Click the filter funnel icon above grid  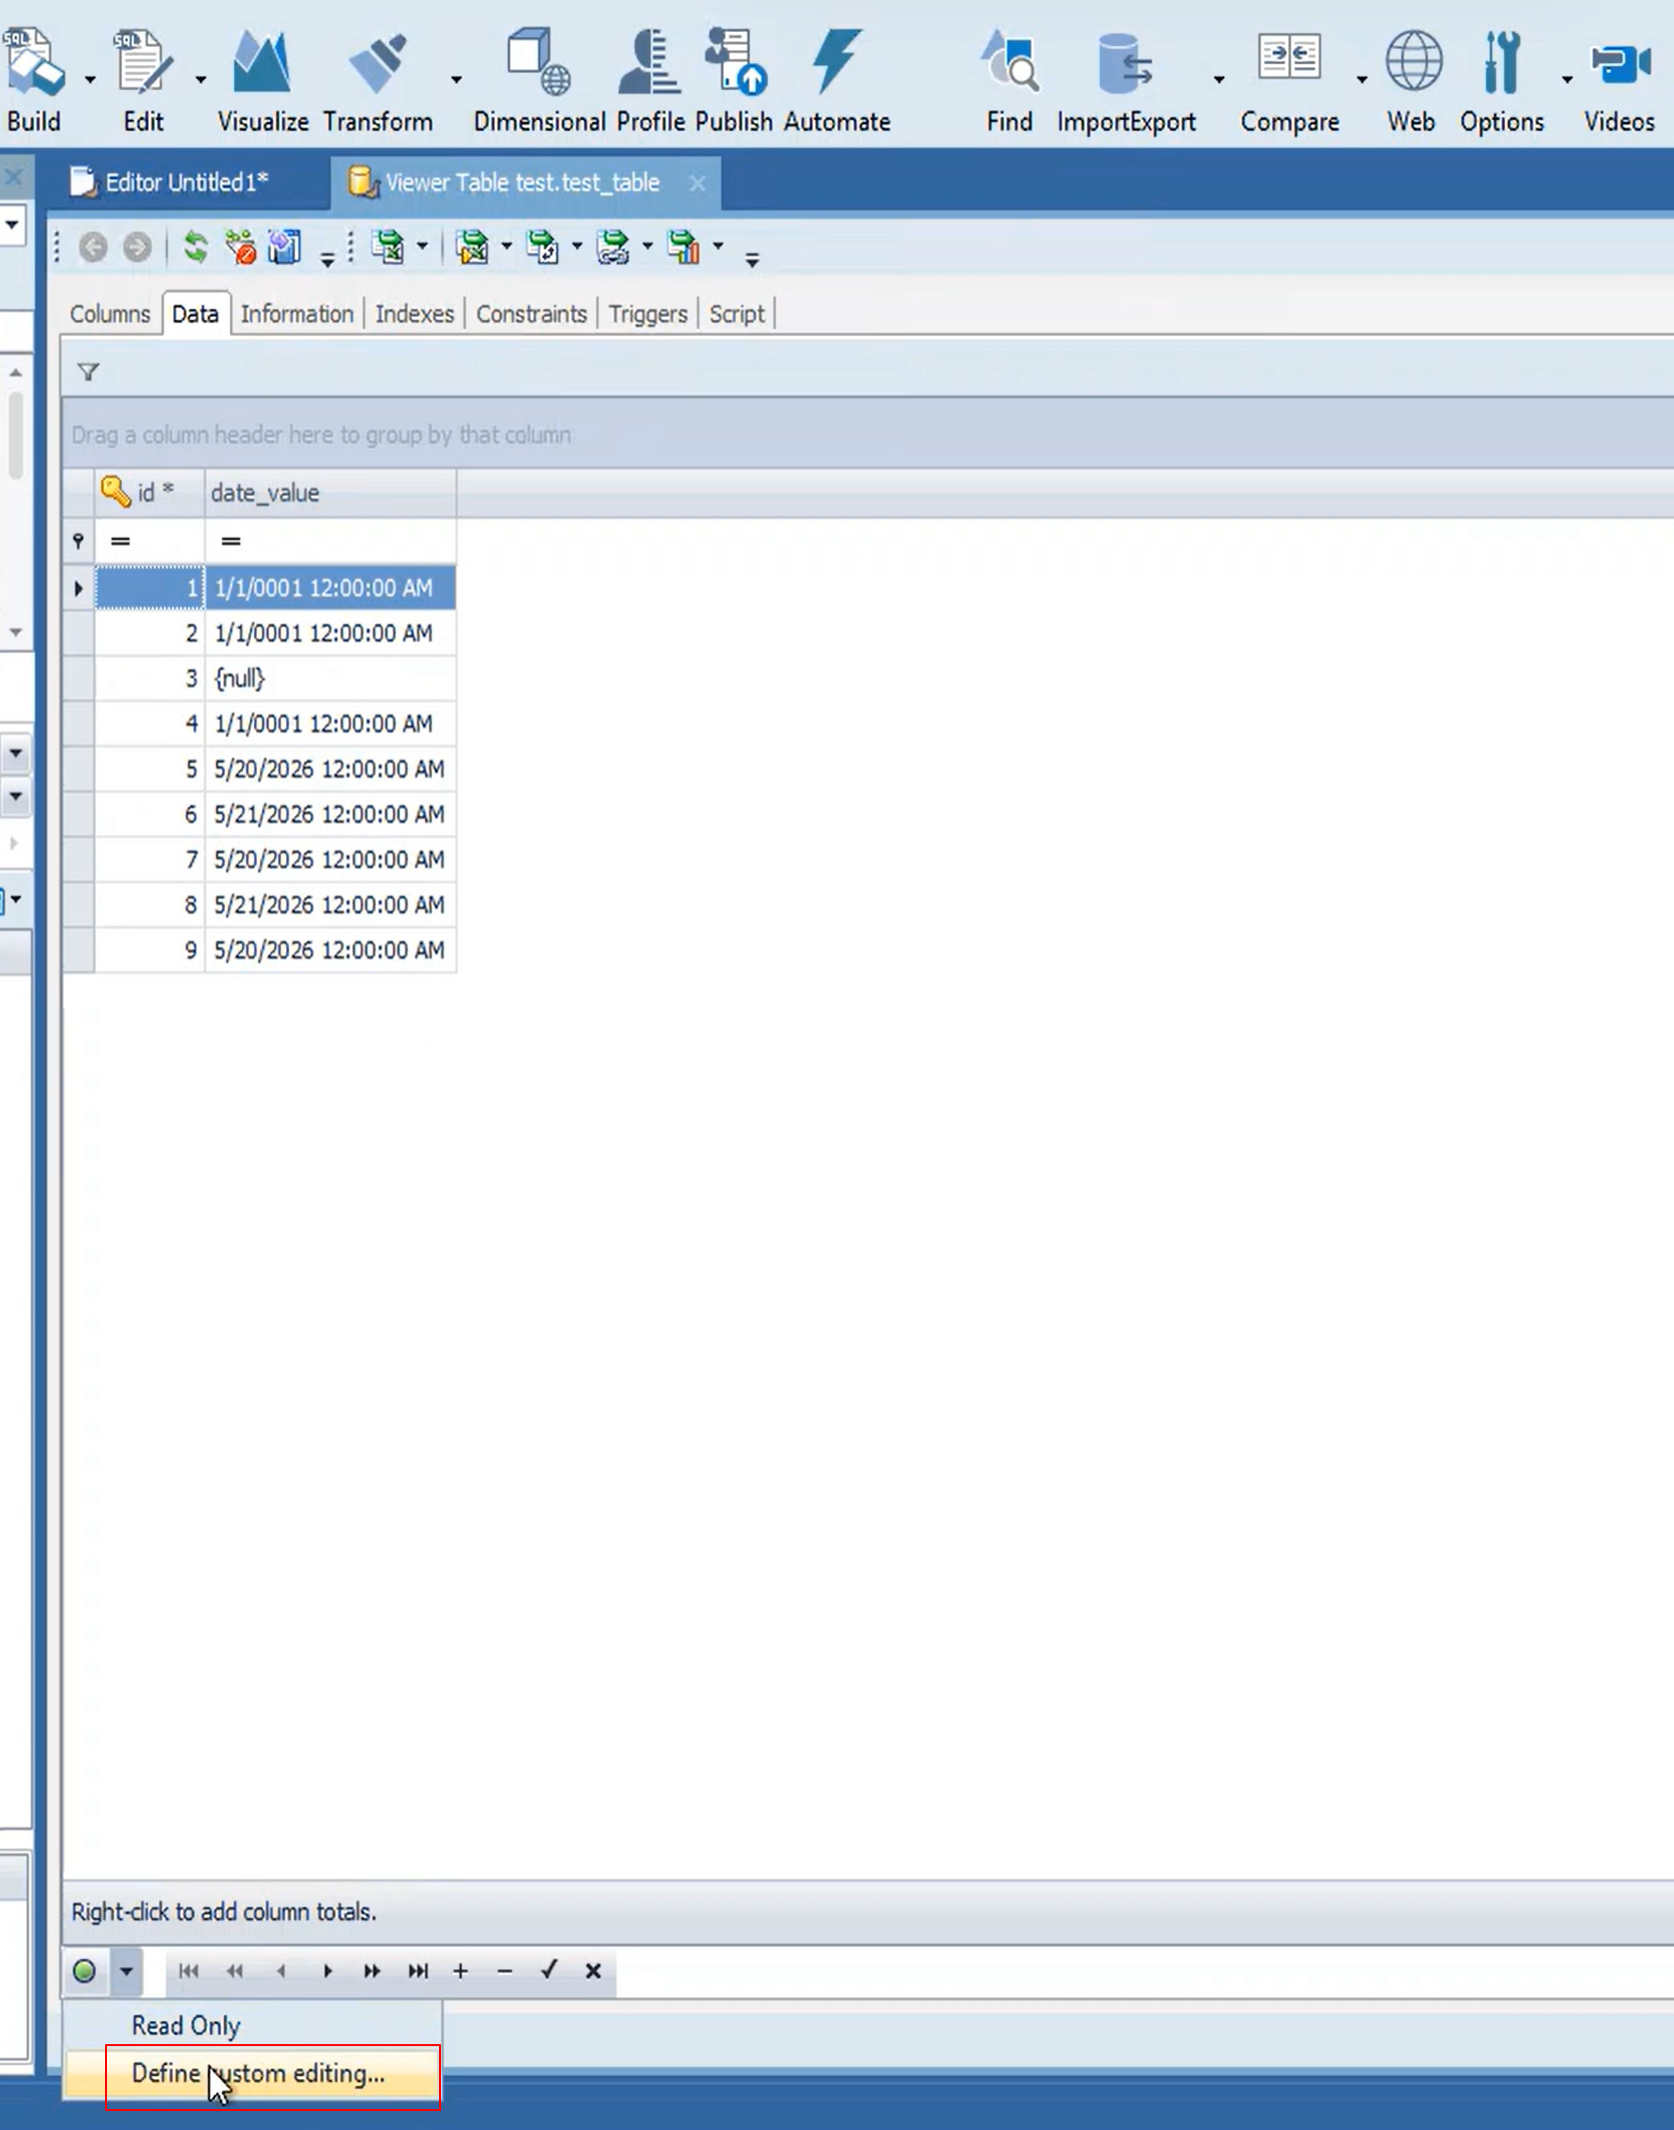click(x=88, y=372)
